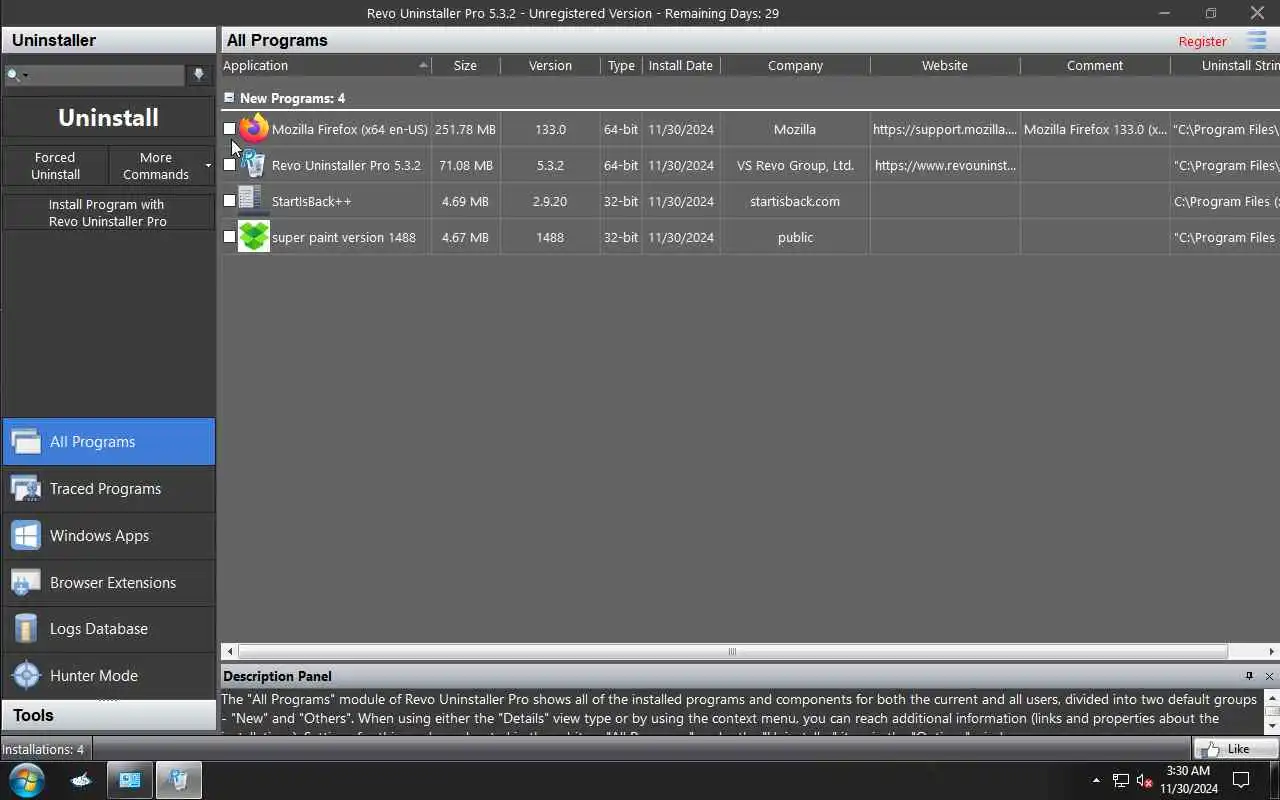The image size is (1280, 800).
Task: Open the Browser Extensions module
Action: click(108, 582)
